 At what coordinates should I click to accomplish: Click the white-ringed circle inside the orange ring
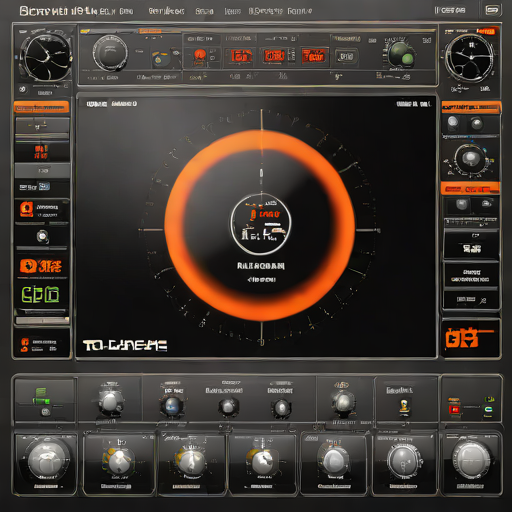[261, 224]
